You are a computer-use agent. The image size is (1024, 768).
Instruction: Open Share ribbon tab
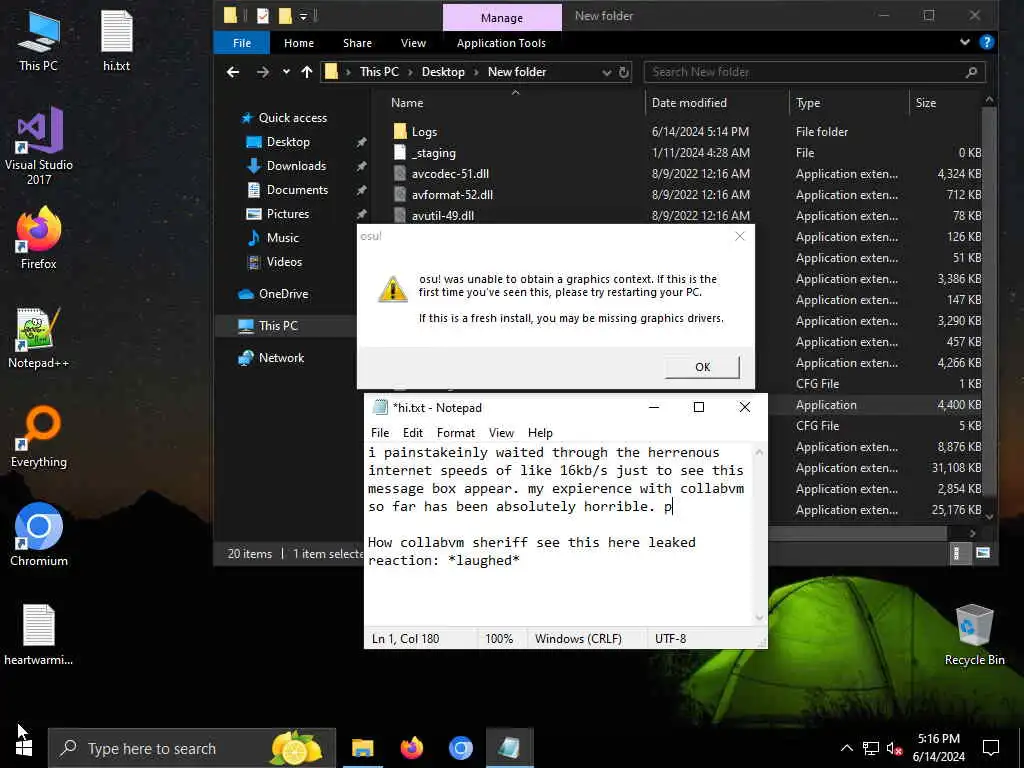tap(357, 43)
